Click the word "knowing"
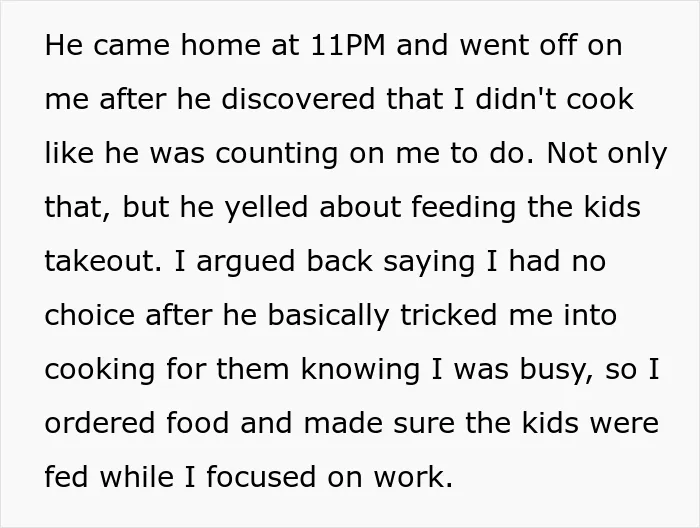Image resolution: width=700 pixels, height=528 pixels. (x=360, y=370)
